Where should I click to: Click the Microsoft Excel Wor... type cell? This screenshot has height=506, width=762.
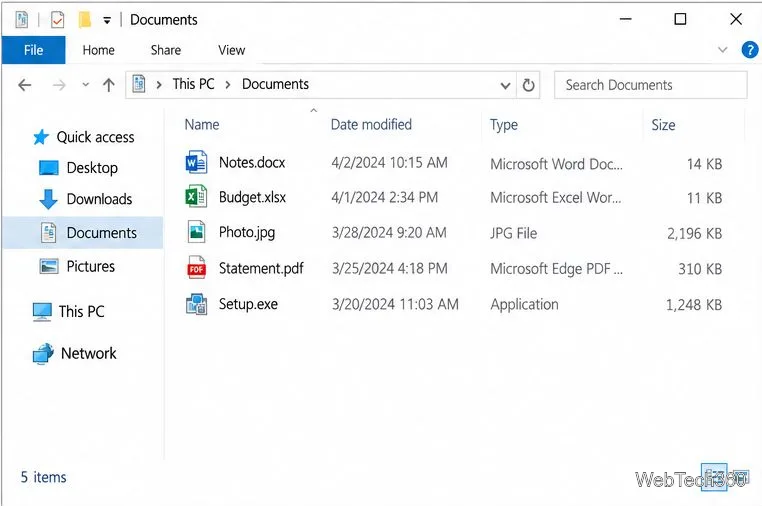click(555, 198)
